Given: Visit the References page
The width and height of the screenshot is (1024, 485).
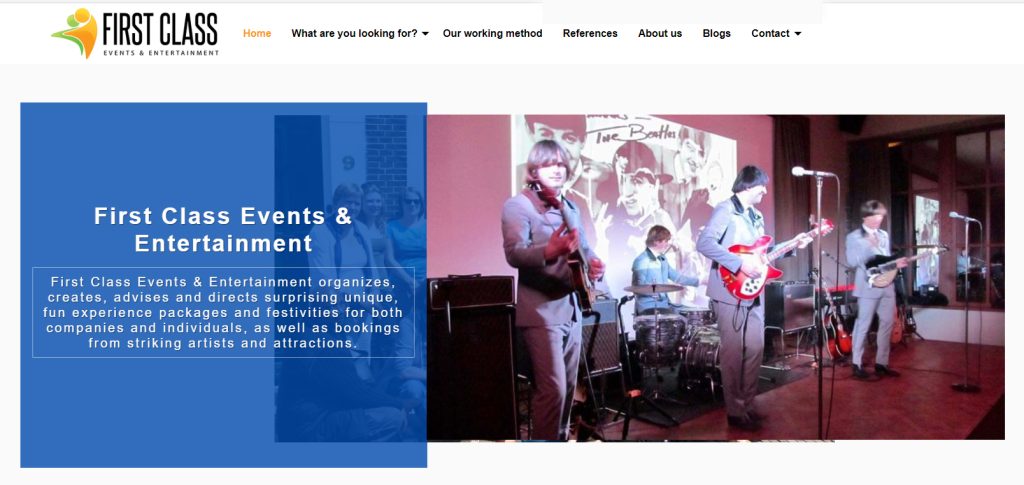Looking at the screenshot, I should [x=590, y=33].
